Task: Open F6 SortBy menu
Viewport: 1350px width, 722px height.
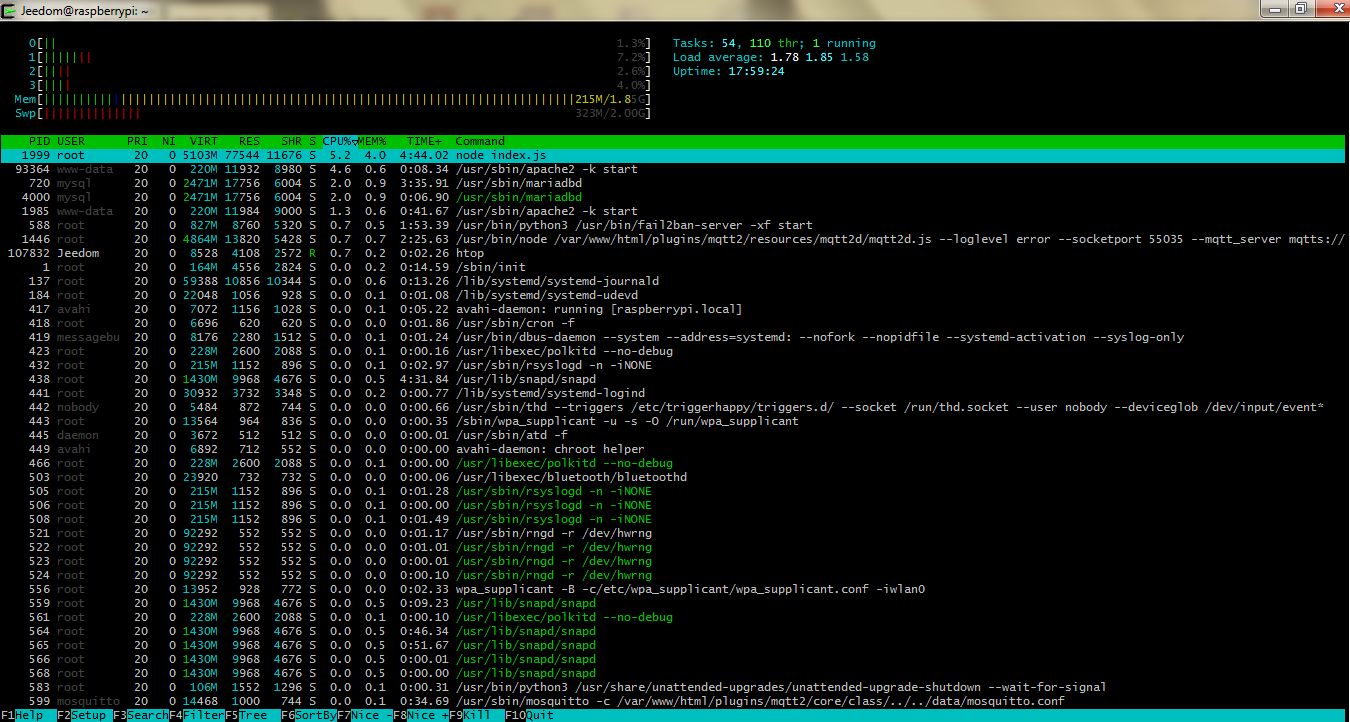Action: click(x=308, y=715)
